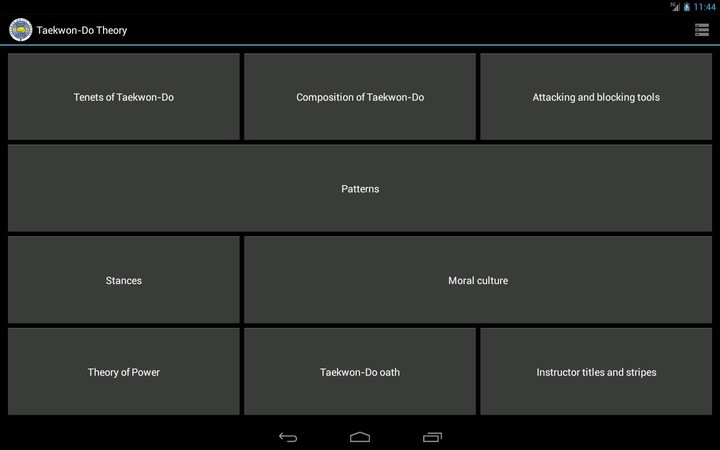This screenshot has height=450, width=720.
Task: Open Attacking and blocking tools section
Action: click(596, 96)
